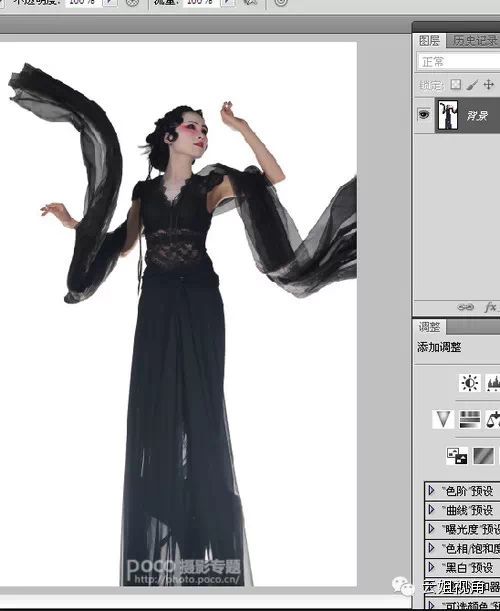Switch to the 历史记录 tab

click(475, 41)
